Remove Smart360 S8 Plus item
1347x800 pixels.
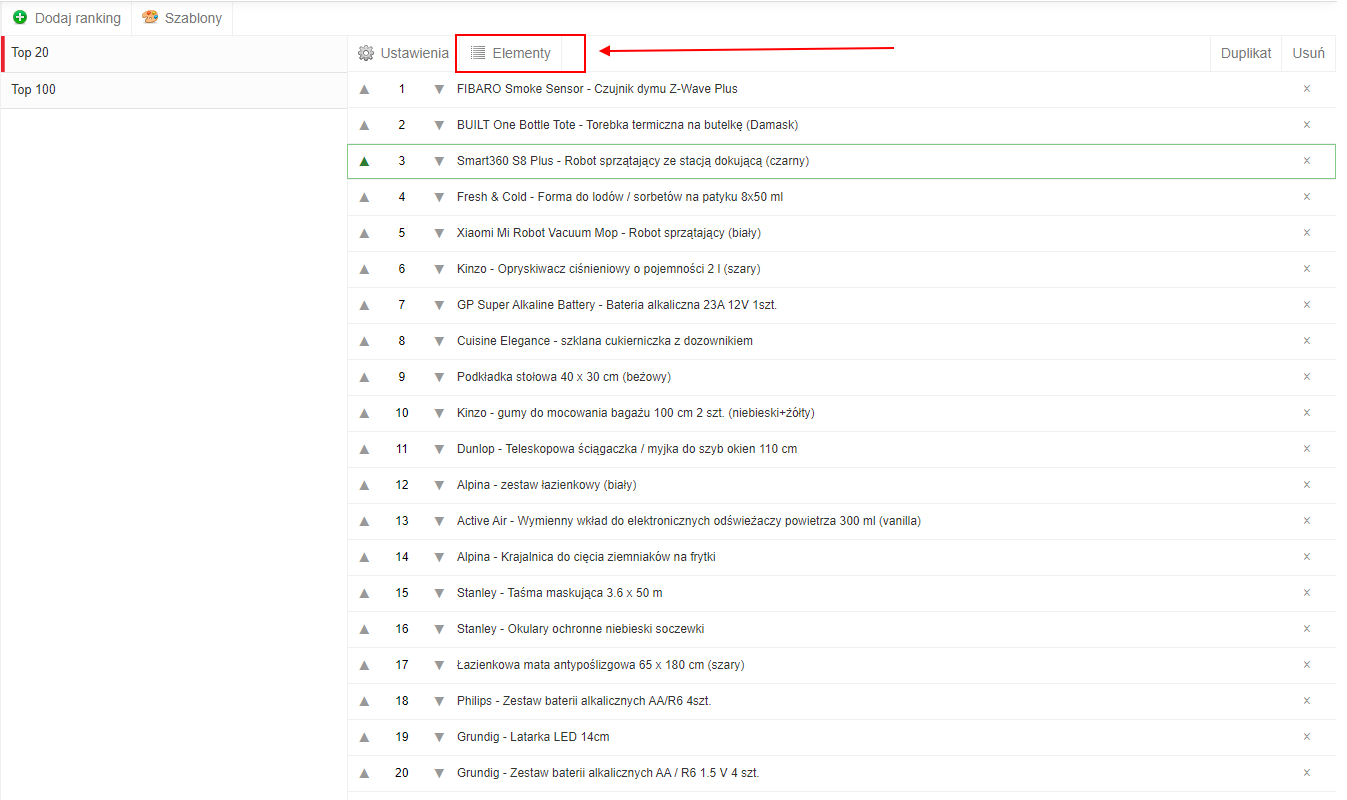[1306, 161]
